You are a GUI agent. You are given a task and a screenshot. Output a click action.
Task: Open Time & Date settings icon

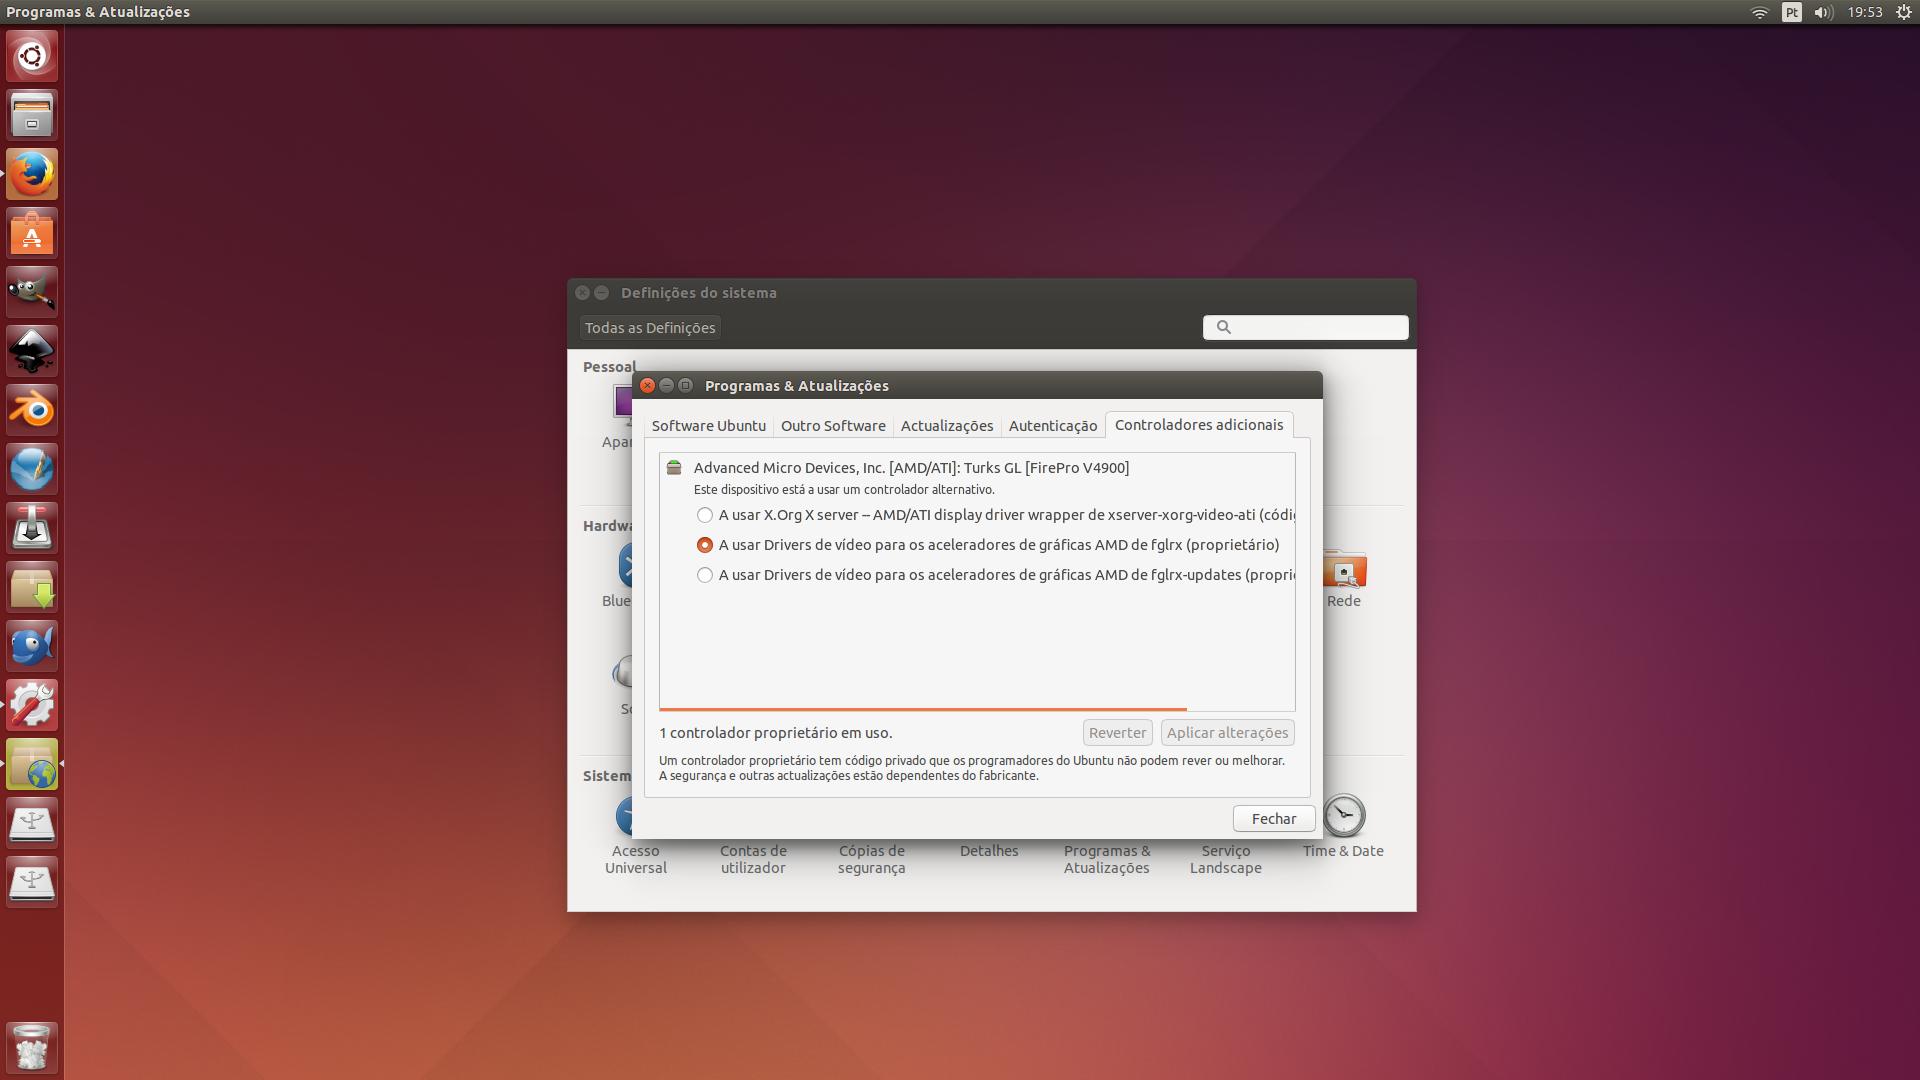(1343, 826)
